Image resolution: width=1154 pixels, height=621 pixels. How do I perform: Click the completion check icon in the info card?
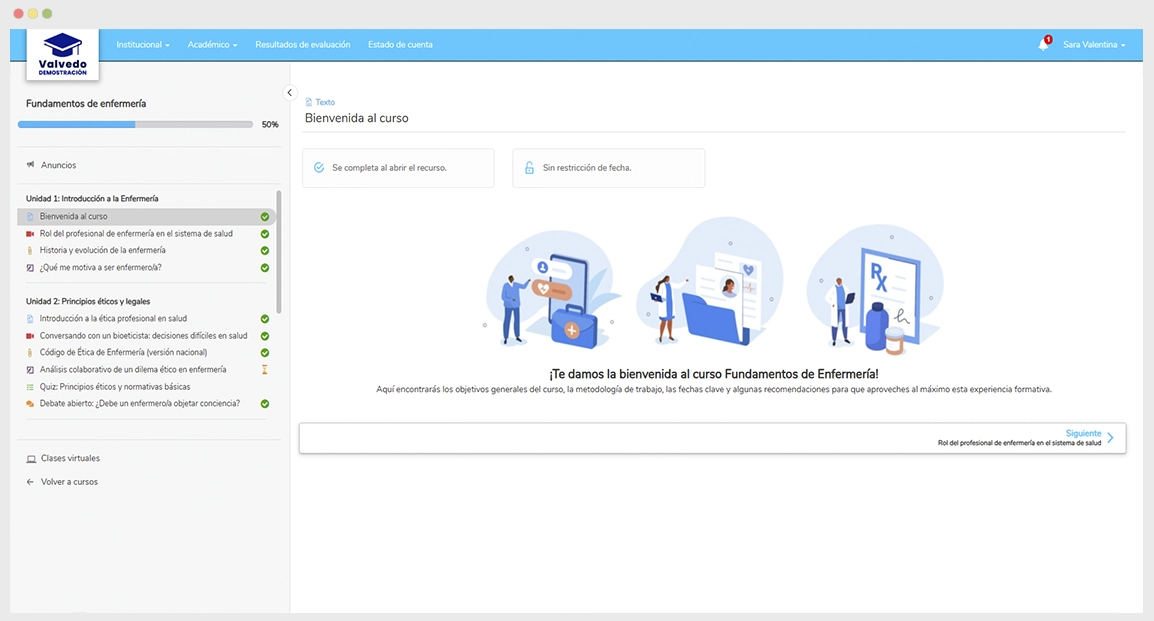(319, 168)
